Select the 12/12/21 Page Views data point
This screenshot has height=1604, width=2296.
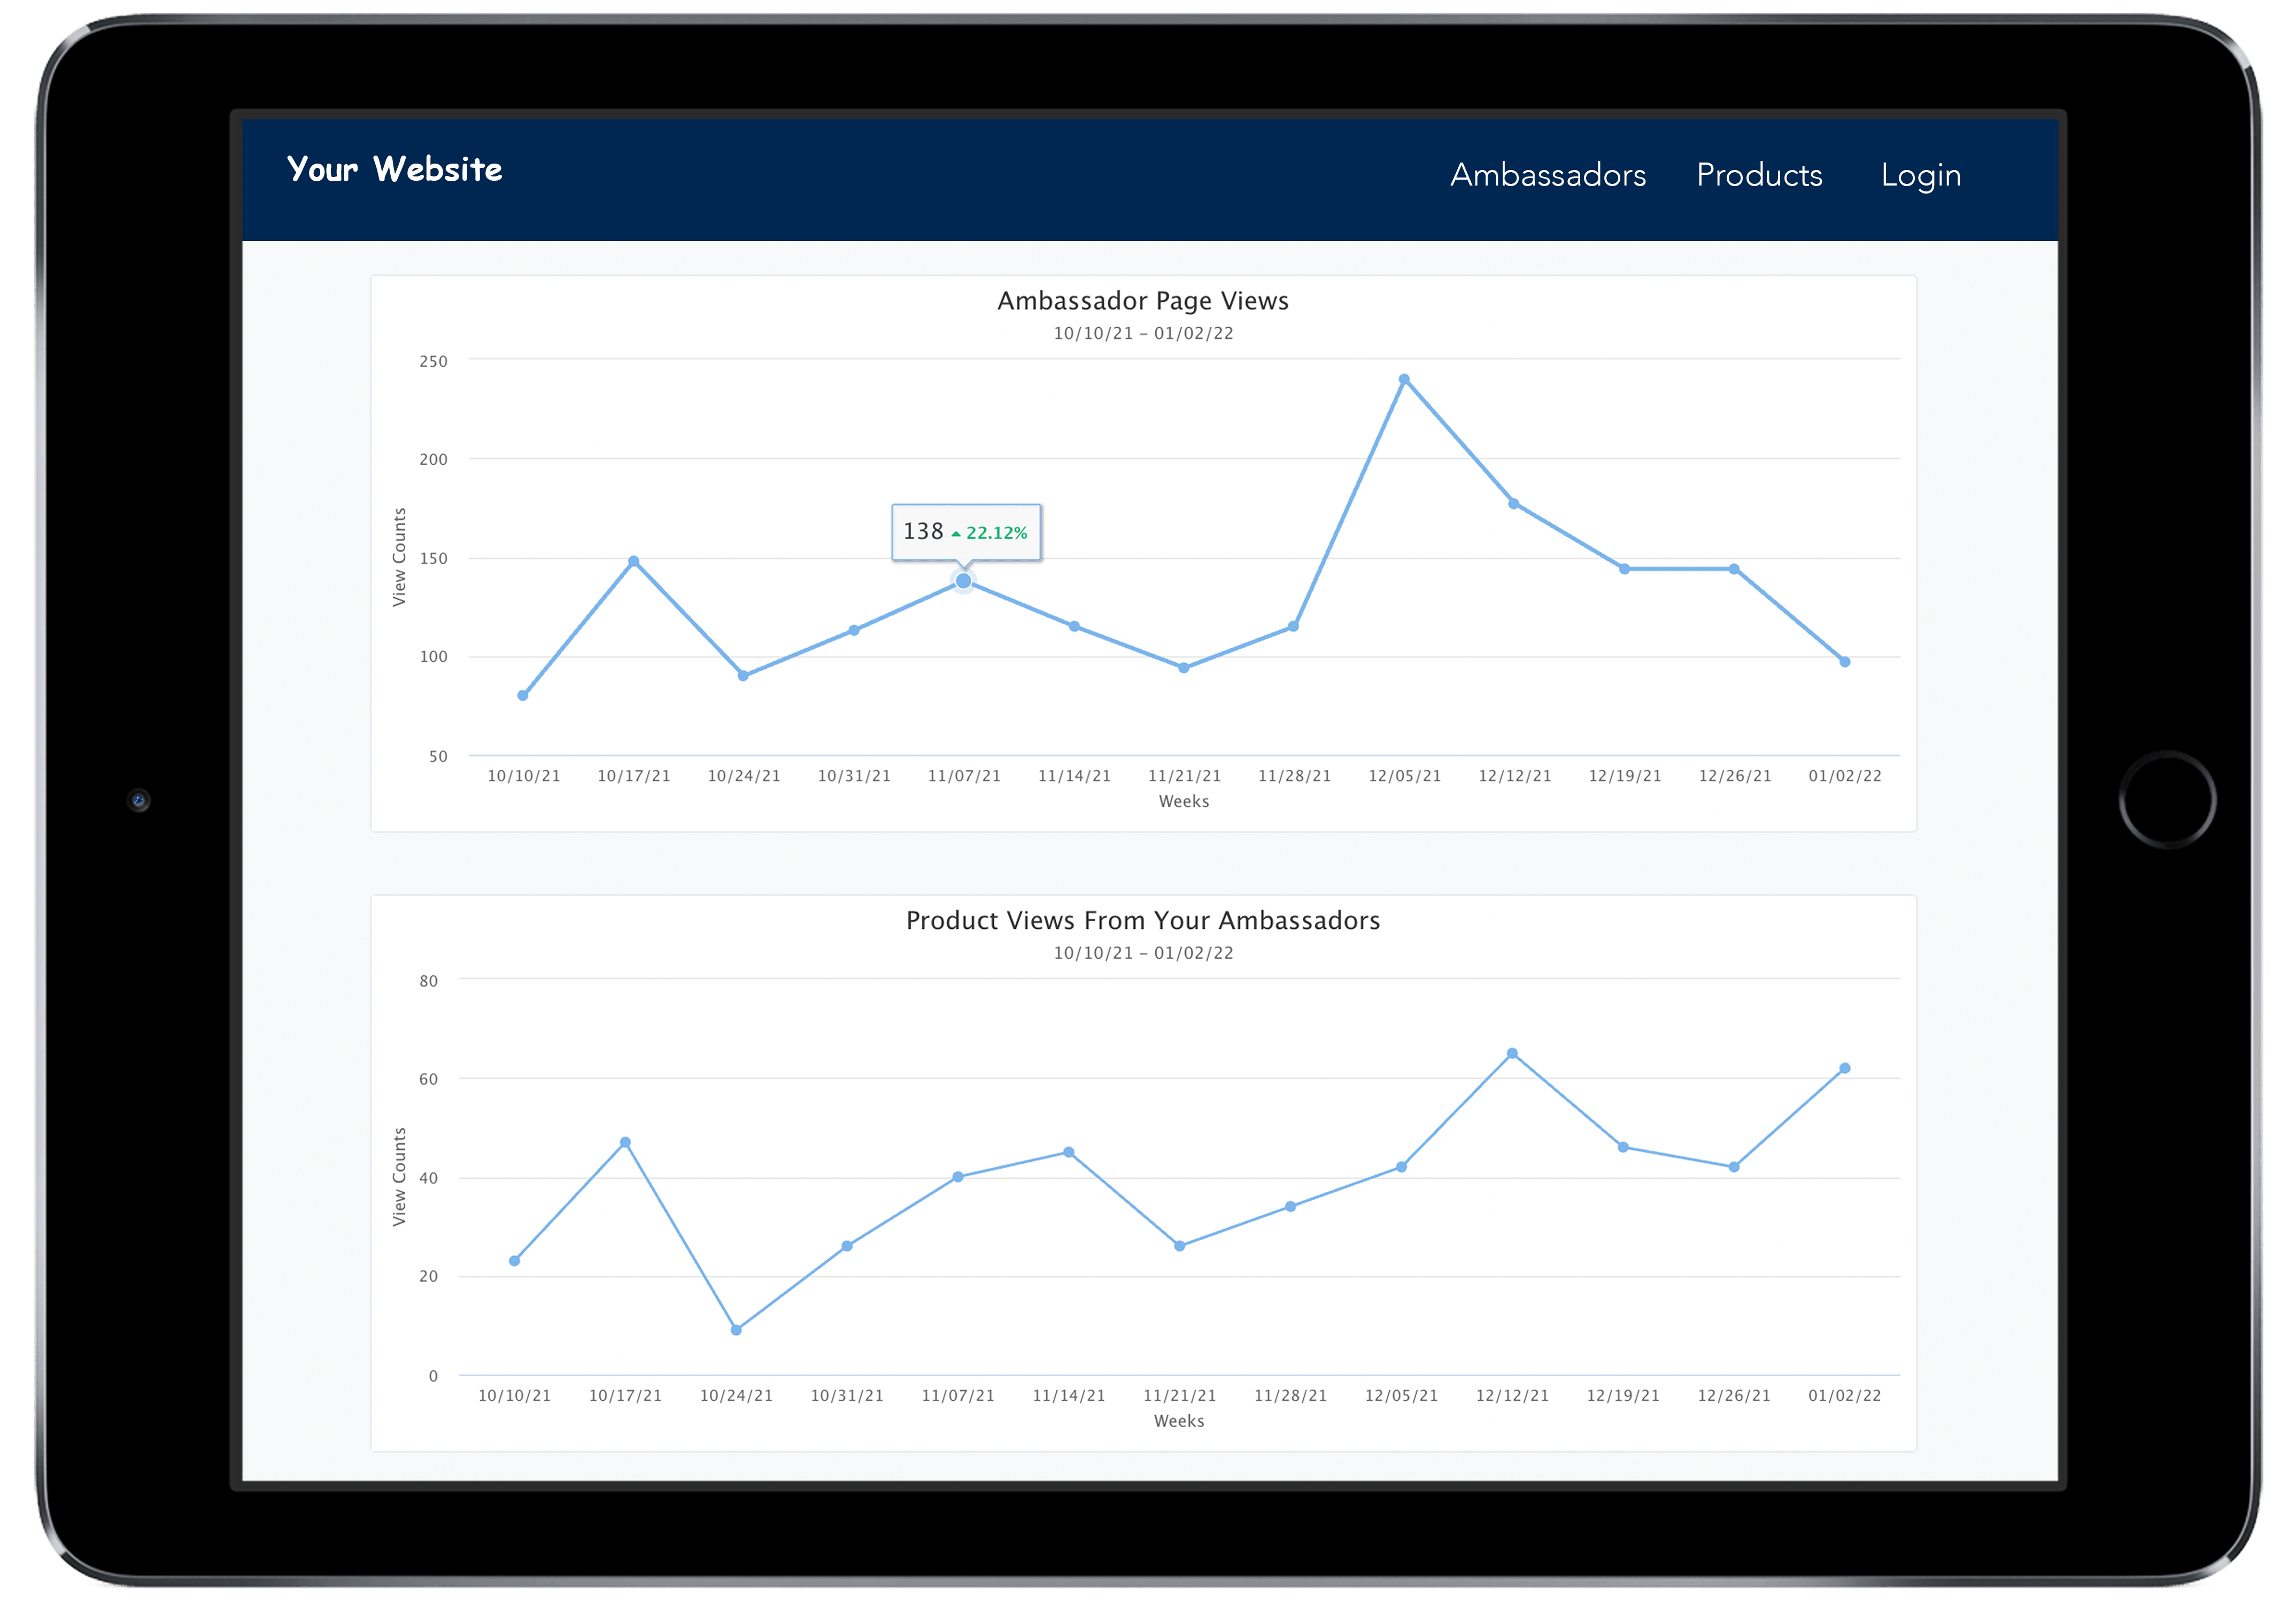point(1514,504)
